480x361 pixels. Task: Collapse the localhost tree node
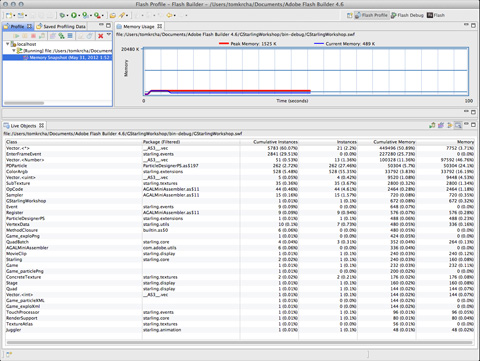click(x=8, y=44)
